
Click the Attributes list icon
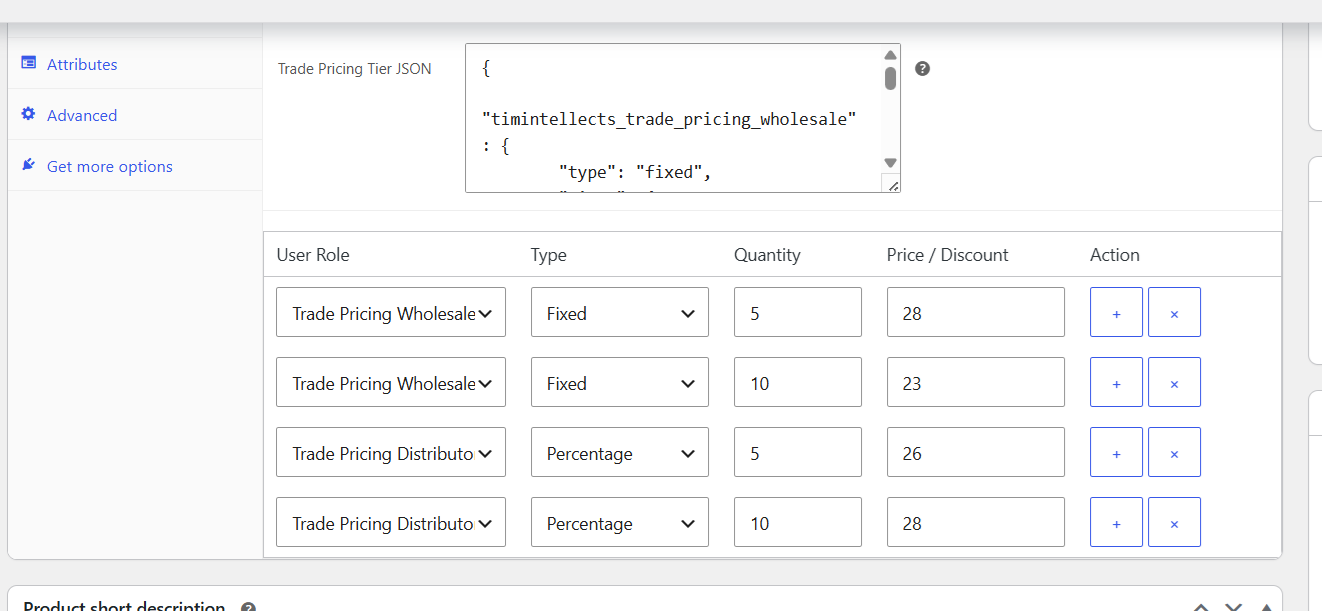[29, 63]
